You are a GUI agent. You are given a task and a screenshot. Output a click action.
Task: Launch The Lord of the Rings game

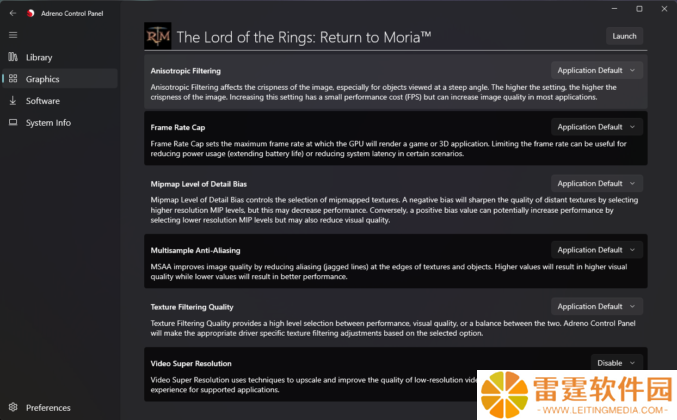624,36
